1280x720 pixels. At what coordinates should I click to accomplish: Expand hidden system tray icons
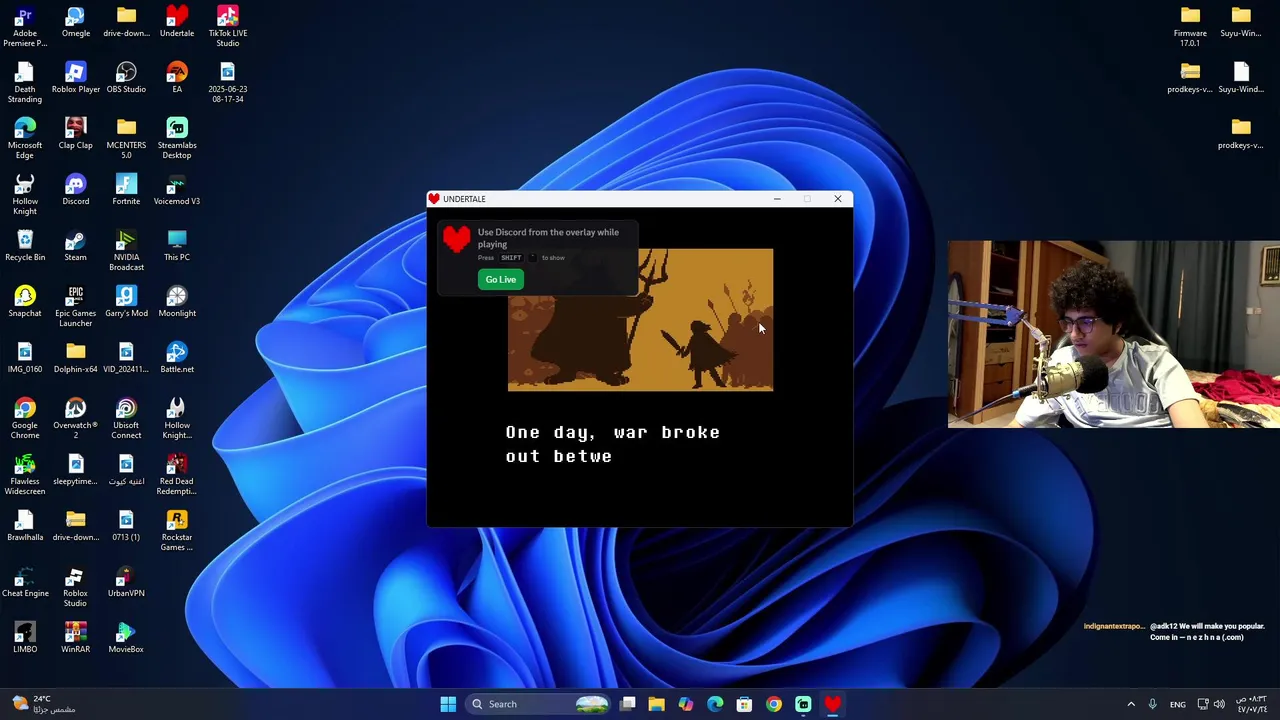click(x=1131, y=704)
